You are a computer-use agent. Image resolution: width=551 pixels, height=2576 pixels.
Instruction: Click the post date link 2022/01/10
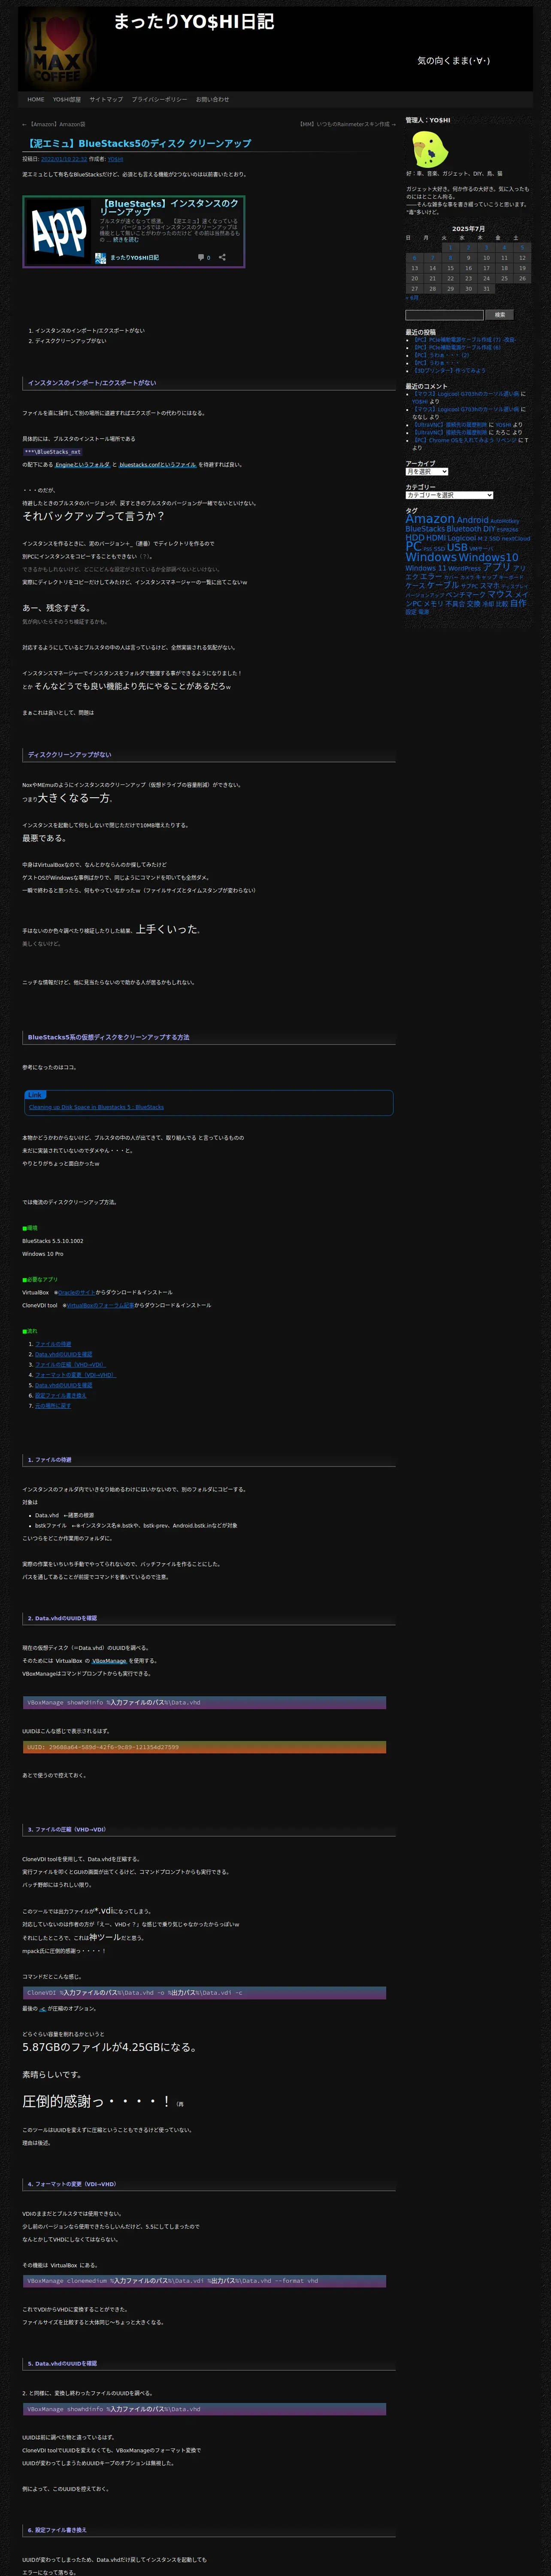click(x=64, y=159)
